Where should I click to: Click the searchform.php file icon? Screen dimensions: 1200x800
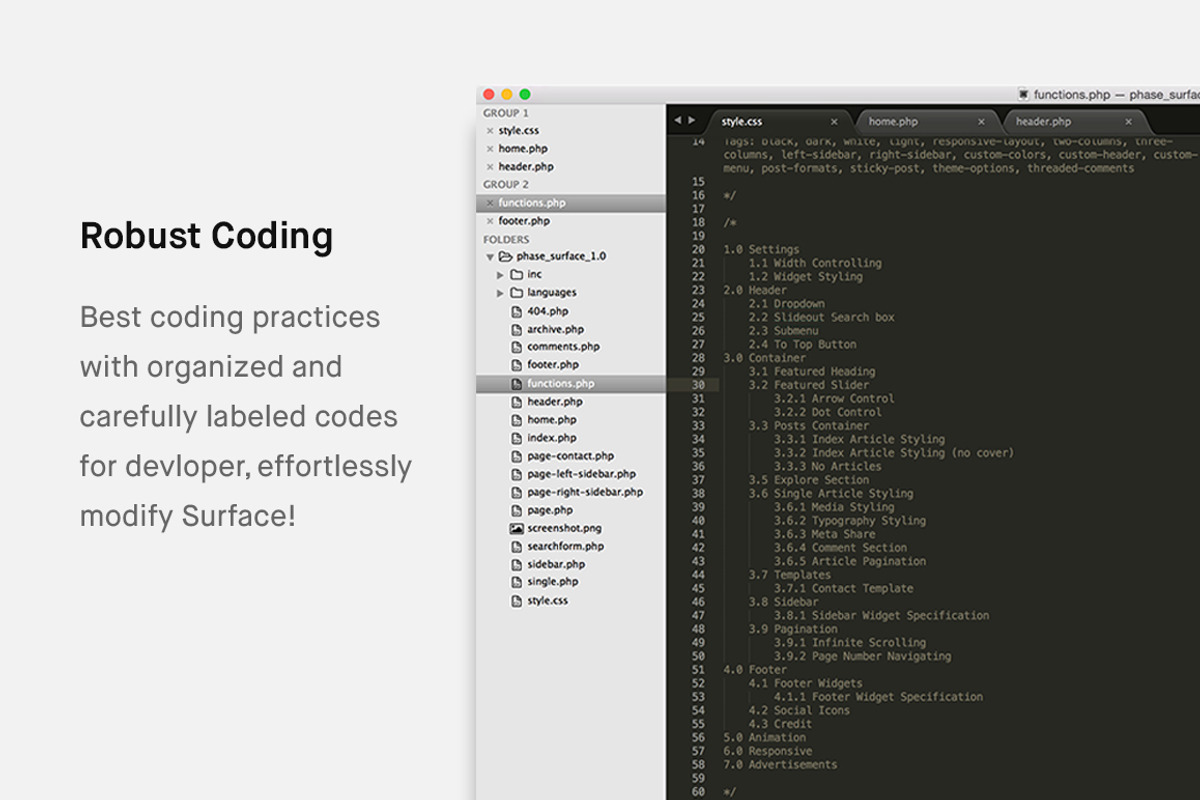click(516, 546)
